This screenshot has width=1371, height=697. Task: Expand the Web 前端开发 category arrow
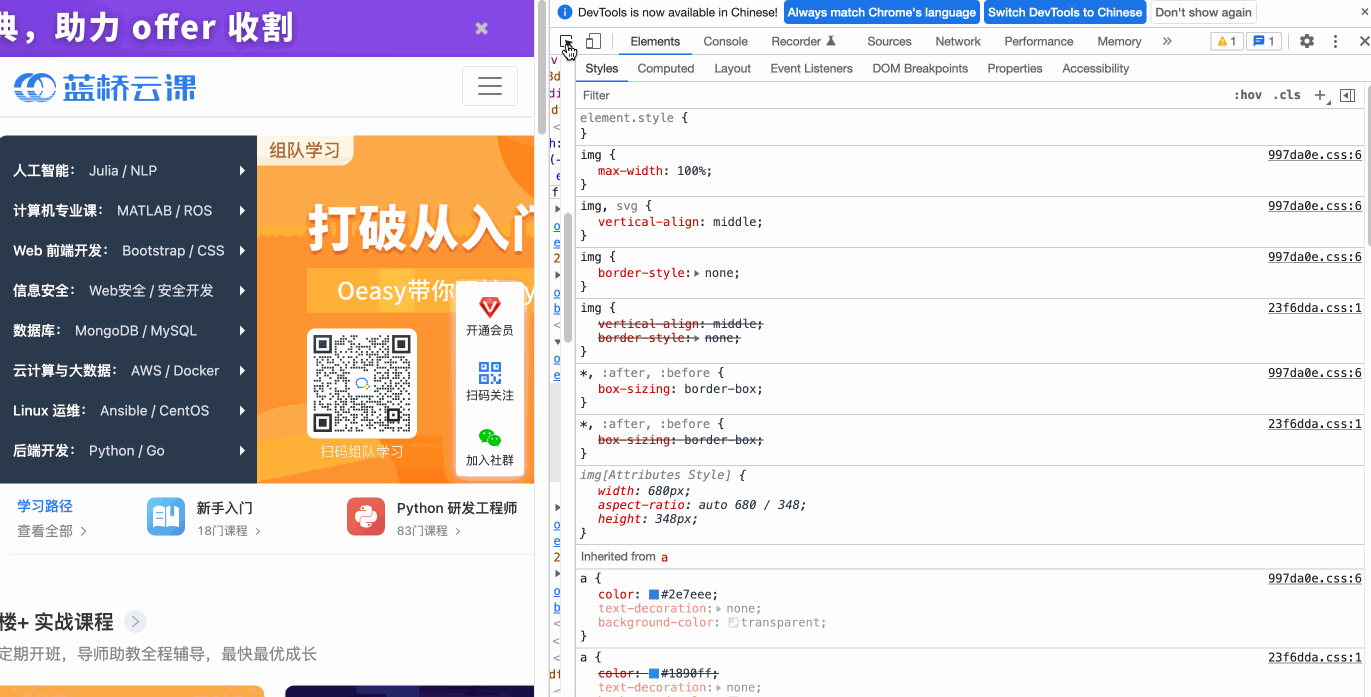coord(242,251)
